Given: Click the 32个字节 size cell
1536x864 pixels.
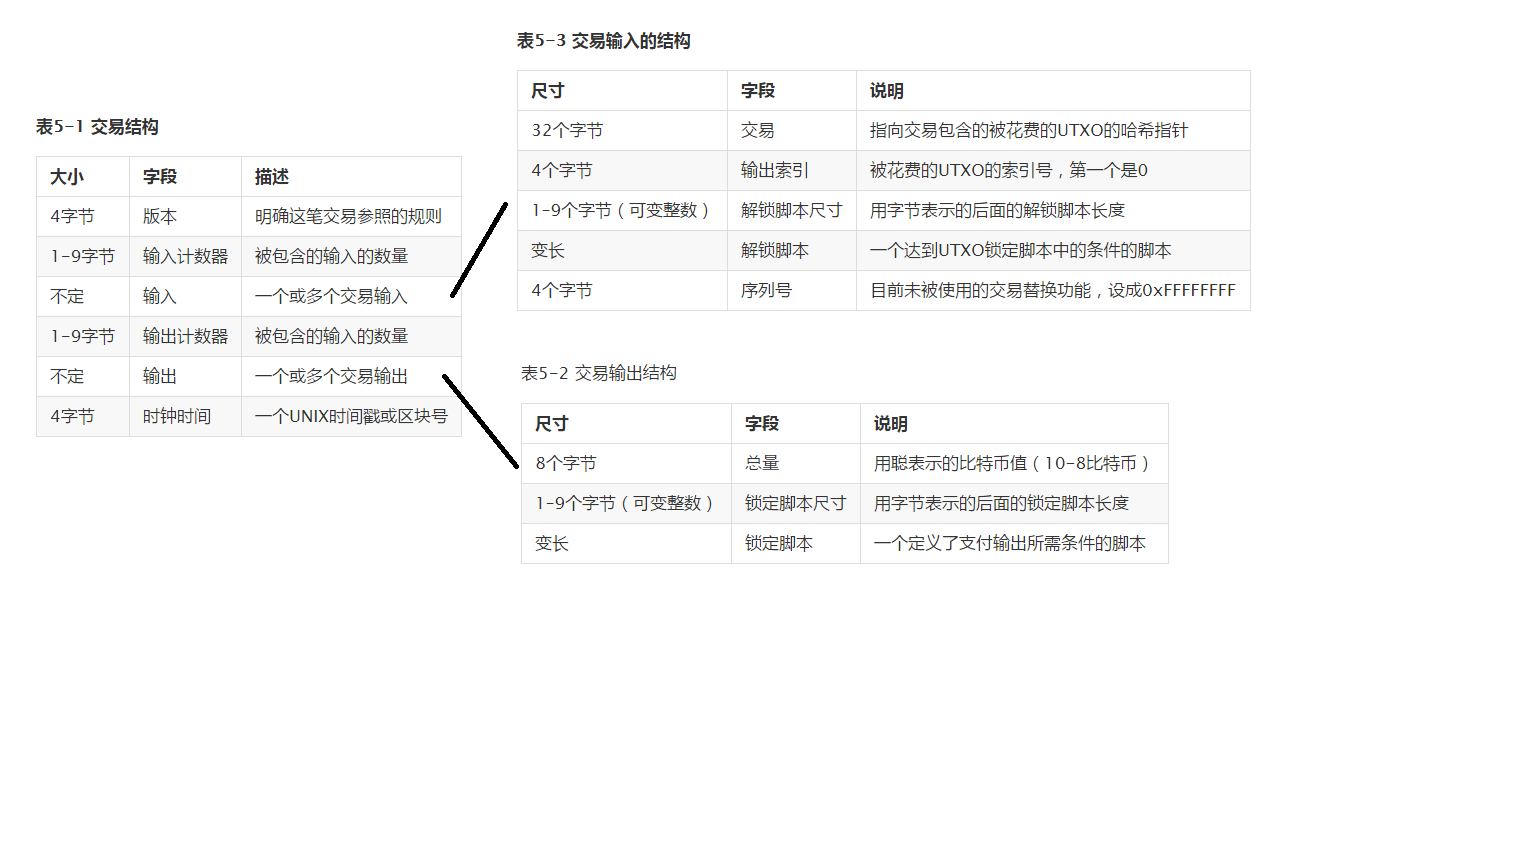Looking at the screenshot, I should click(622, 131).
